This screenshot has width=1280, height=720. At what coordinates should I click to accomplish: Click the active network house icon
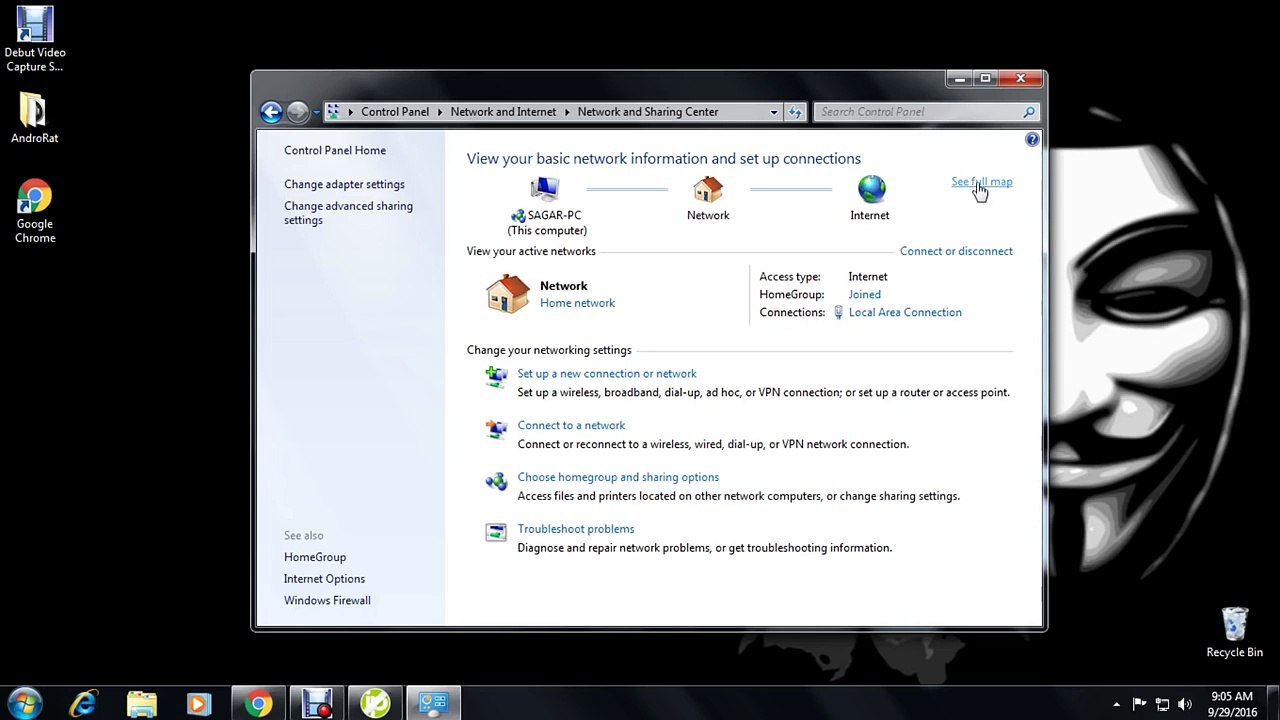coord(508,295)
